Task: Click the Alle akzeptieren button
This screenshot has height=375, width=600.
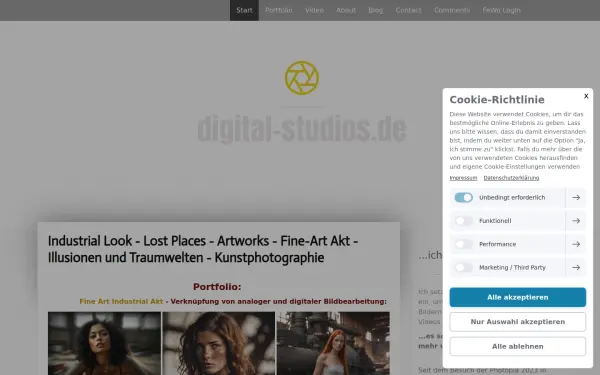Action: 517,297
